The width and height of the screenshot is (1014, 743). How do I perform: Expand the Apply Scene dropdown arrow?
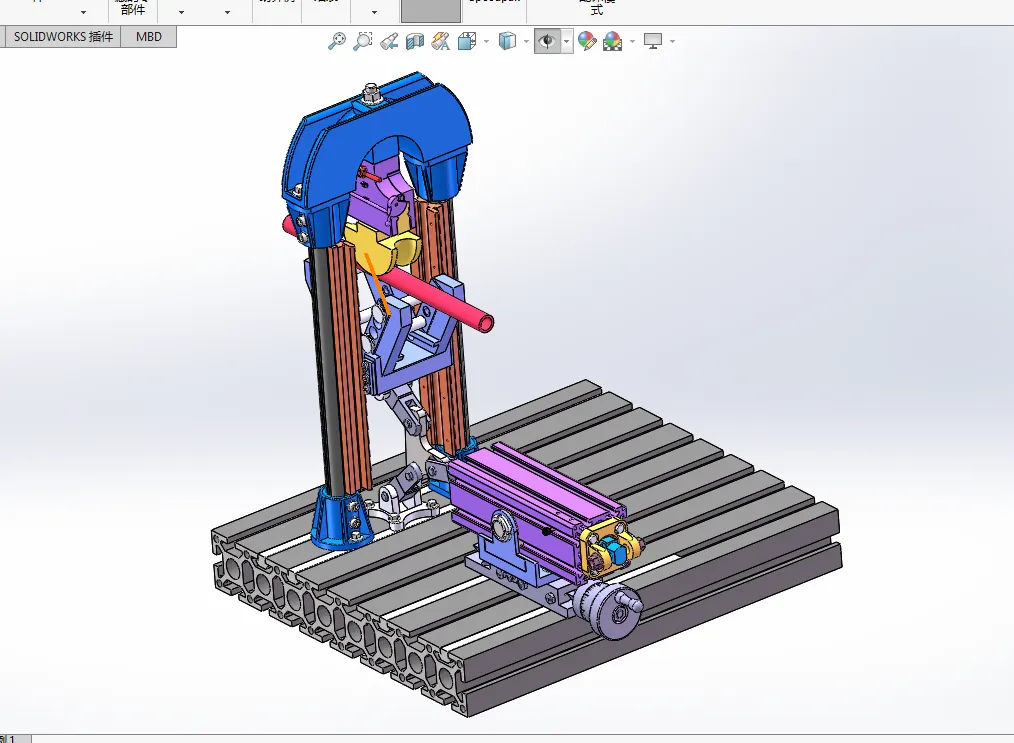click(632, 42)
